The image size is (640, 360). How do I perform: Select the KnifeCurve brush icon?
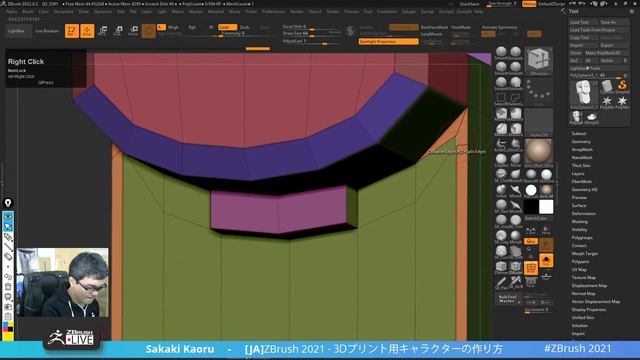click(x=501, y=144)
